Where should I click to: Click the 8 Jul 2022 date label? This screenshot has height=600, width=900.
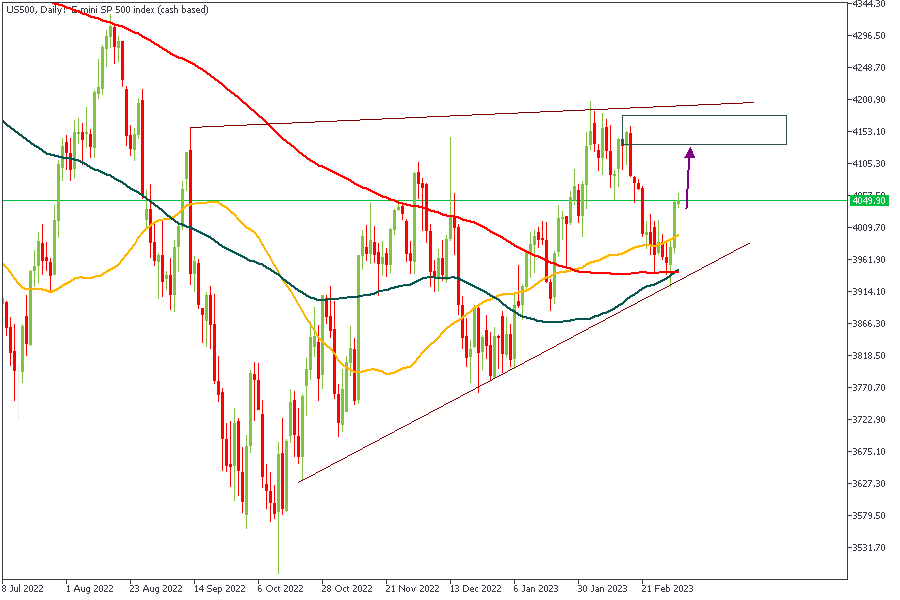(x=24, y=588)
